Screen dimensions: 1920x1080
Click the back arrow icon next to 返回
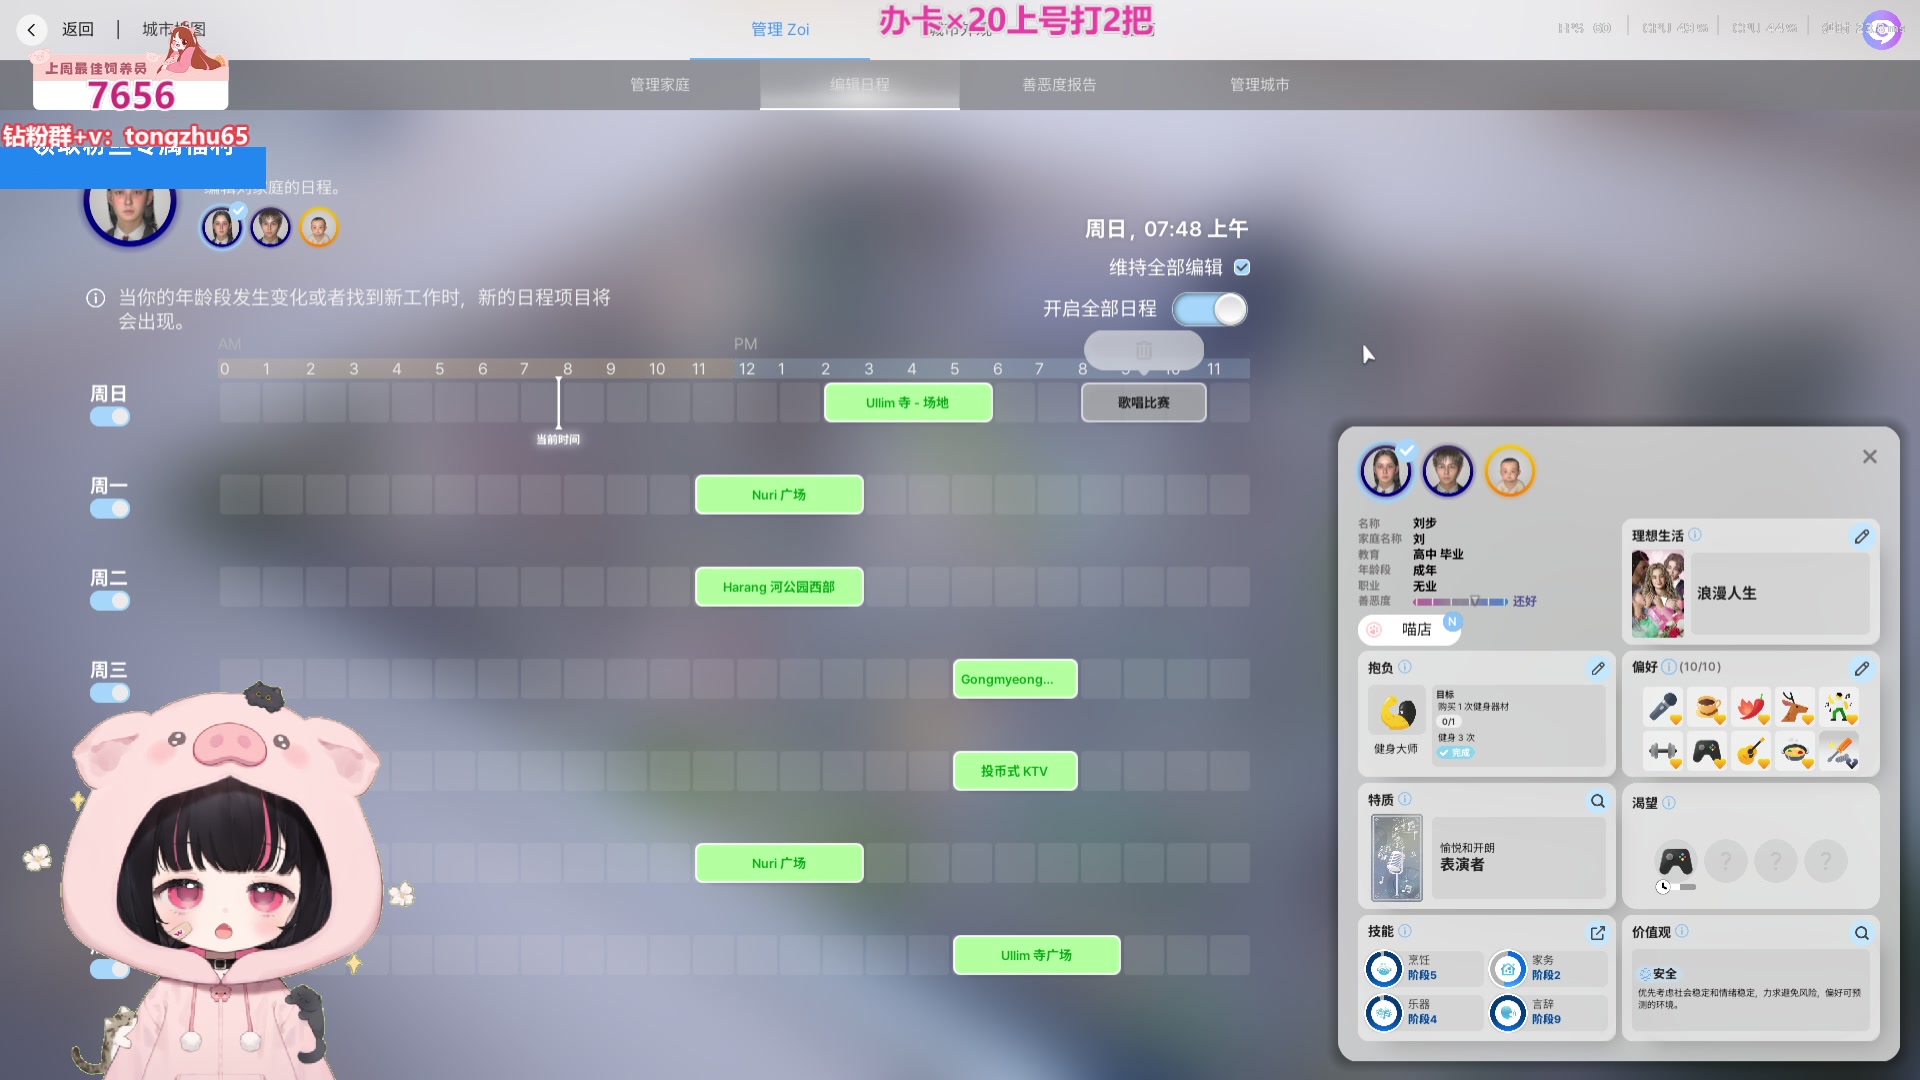coord(32,30)
